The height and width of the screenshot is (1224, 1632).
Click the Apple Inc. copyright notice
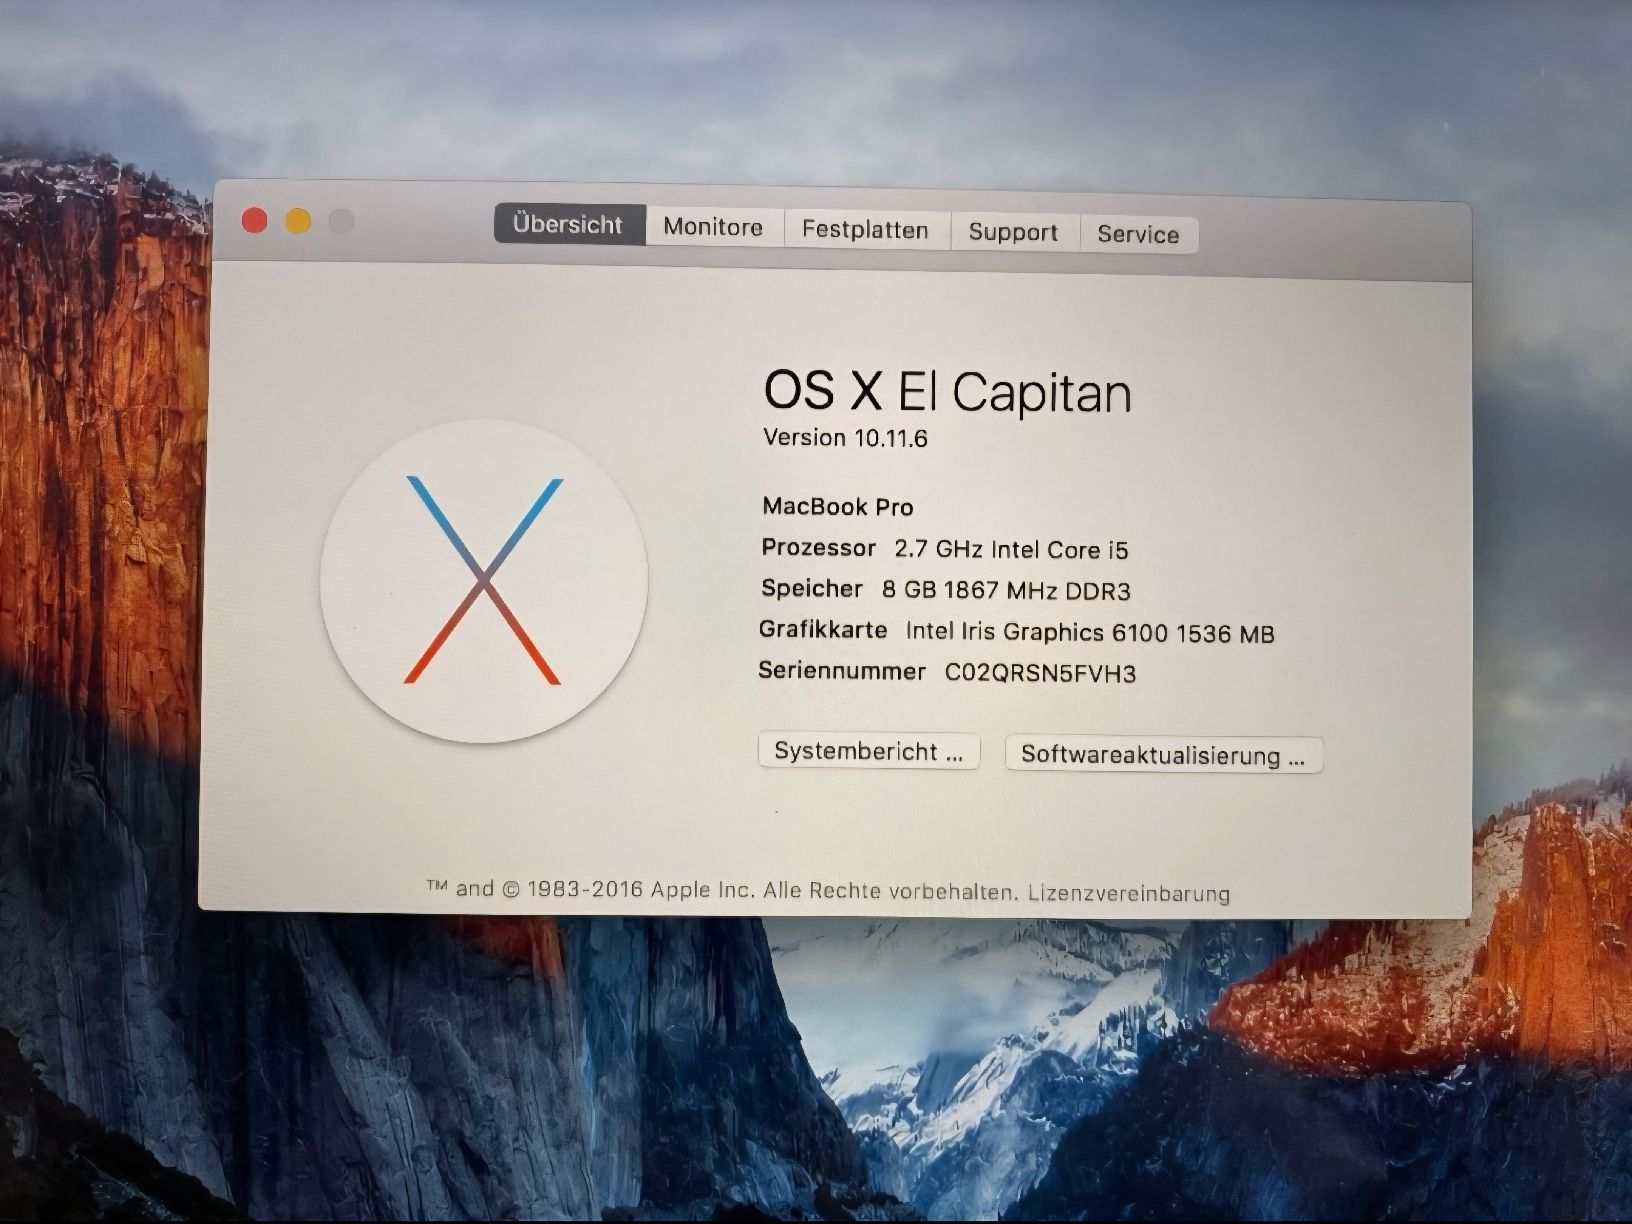[722, 889]
